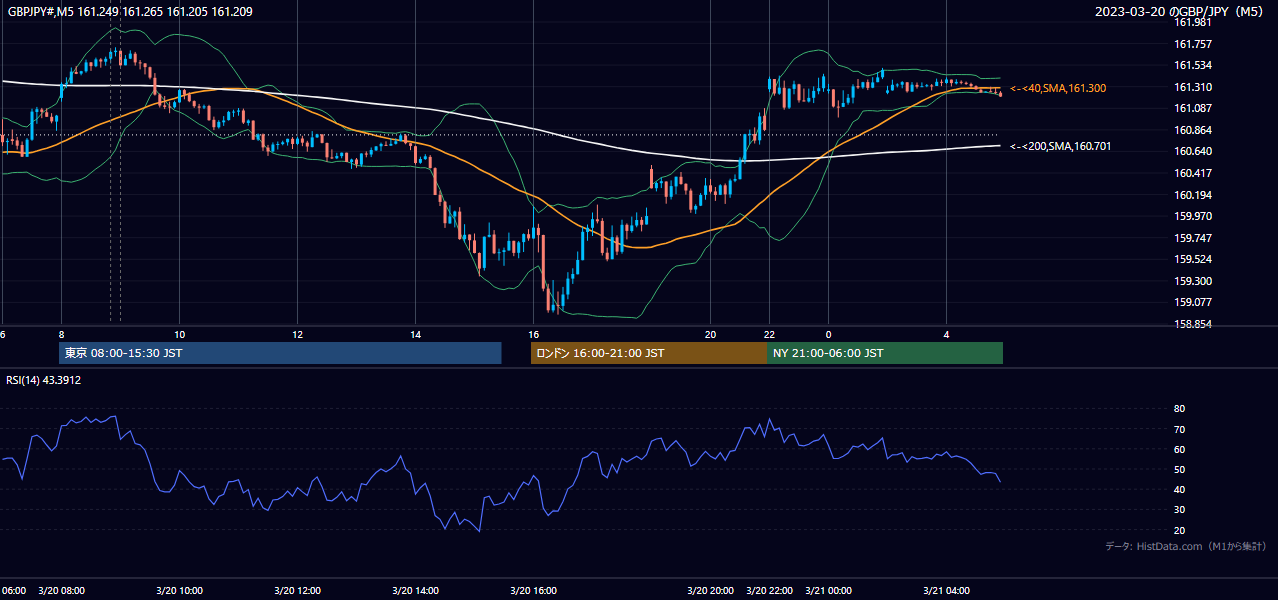Click the 3/20 20:00 time label
This screenshot has width=1278, height=600.
point(710,591)
